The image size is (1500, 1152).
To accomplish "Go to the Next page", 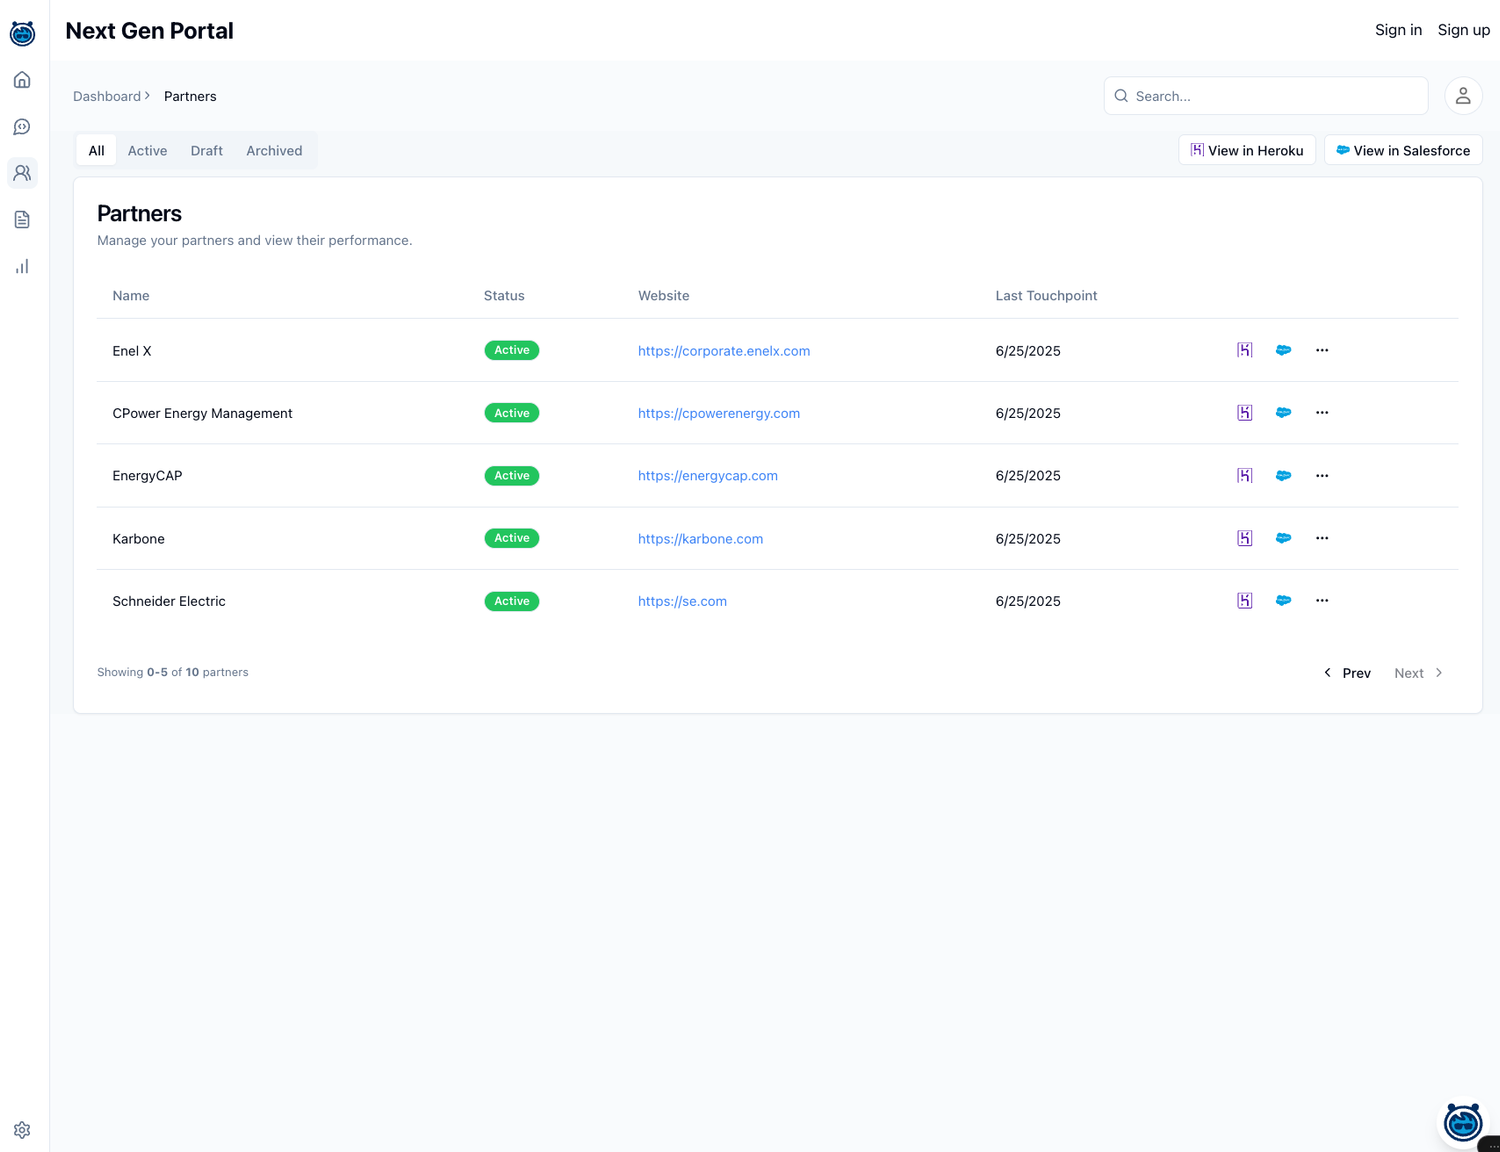I will [x=1419, y=673].
